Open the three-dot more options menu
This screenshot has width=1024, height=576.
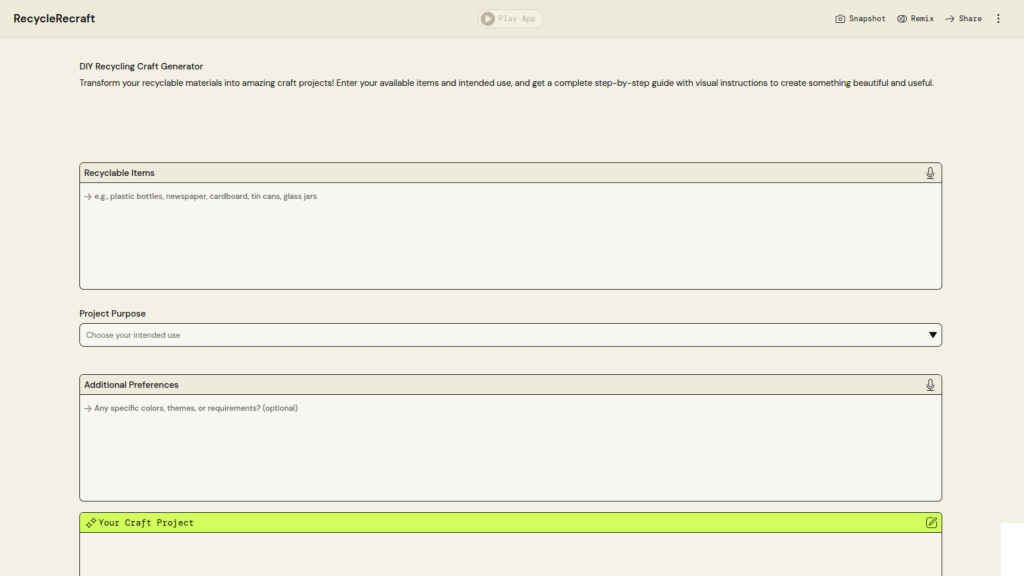(x=998, y=19)
